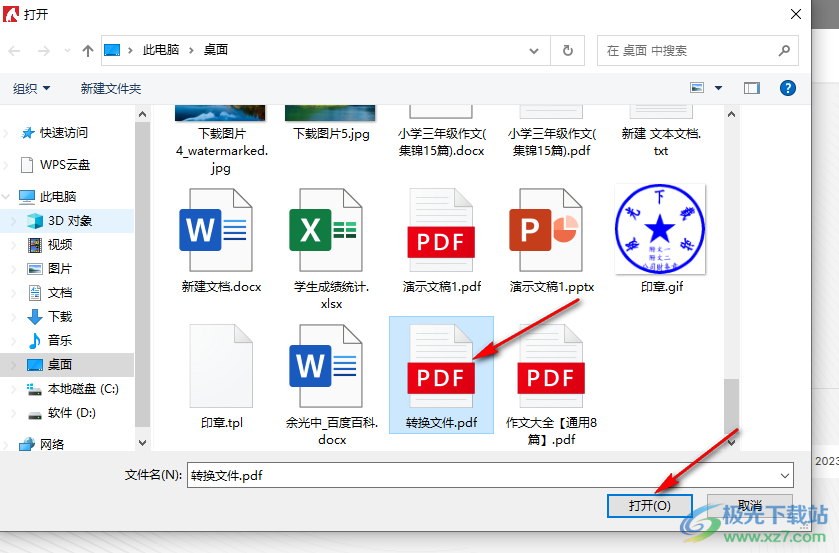Select the 演示文稿1.pptx PowerPoint file
This screenshot has height=553, width=839.
(x=551, y=231)
